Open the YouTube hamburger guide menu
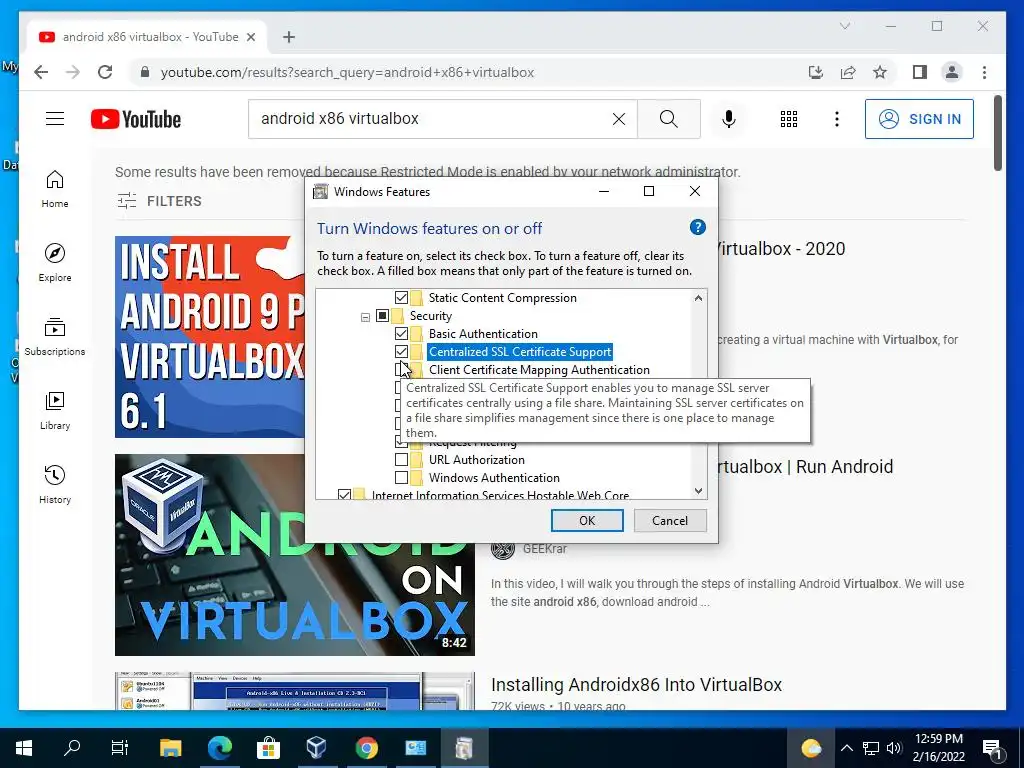The width and height of the screenshot is (1024, 768). (x=55, y=119)
